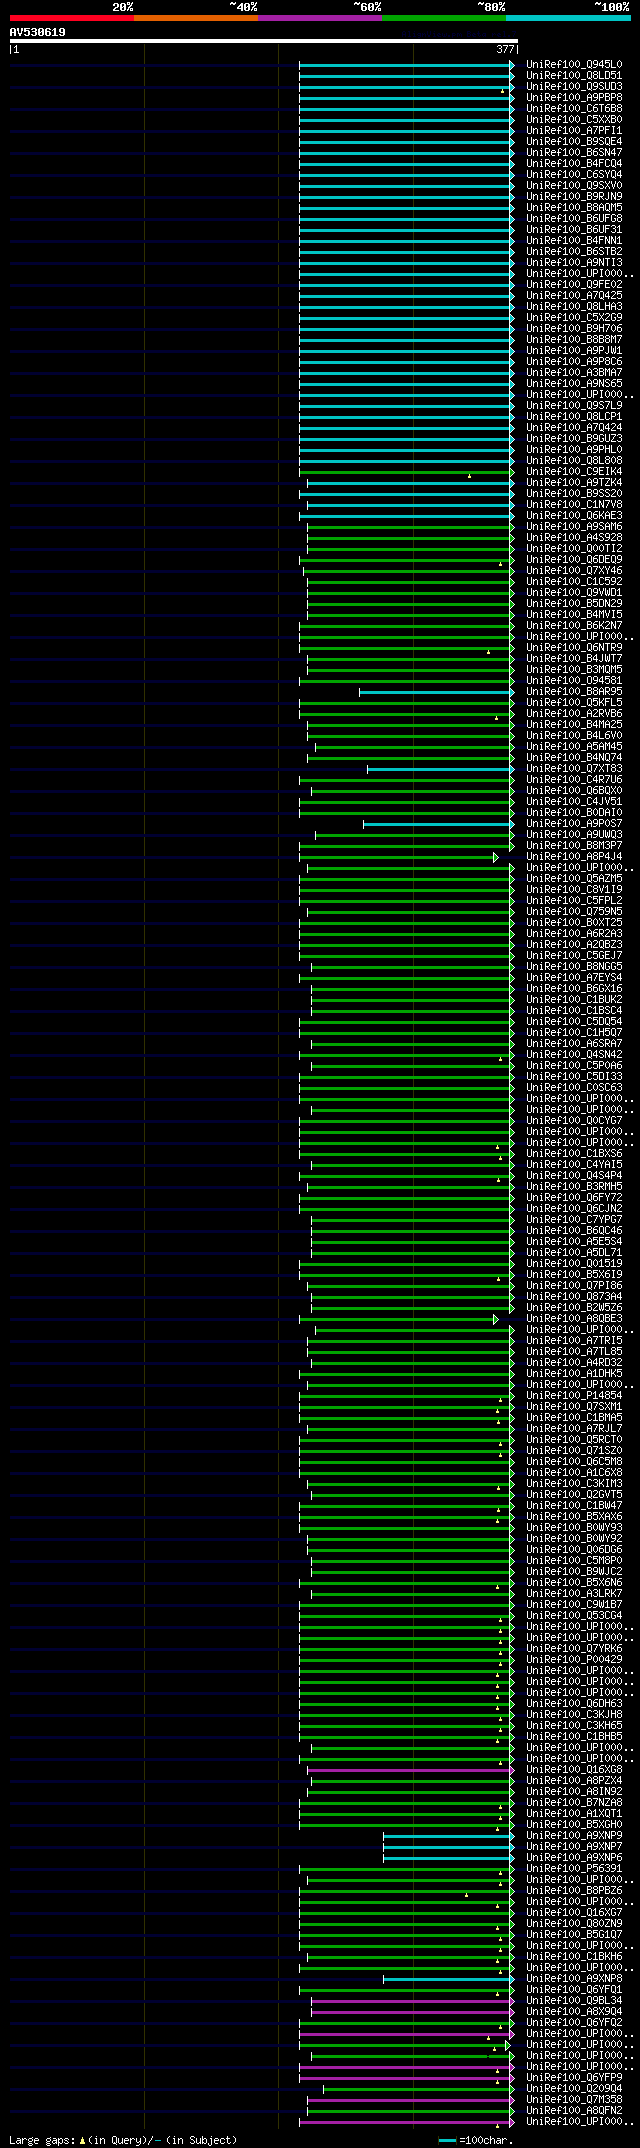Select UniRef100_Q7XT83 label

[574, 768]
